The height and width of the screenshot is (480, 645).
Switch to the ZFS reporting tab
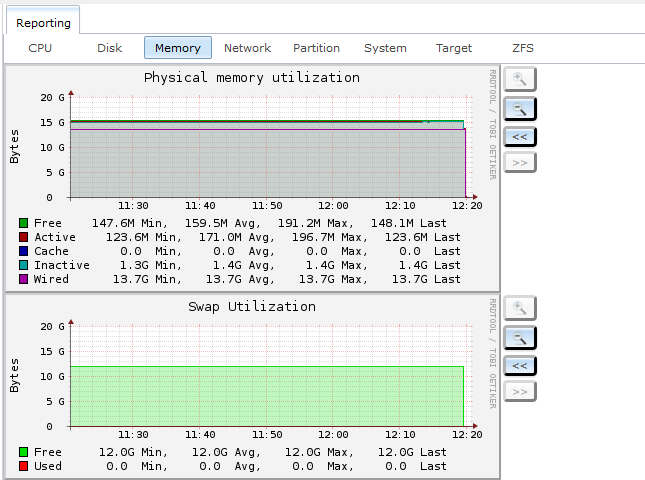(522, 48)
